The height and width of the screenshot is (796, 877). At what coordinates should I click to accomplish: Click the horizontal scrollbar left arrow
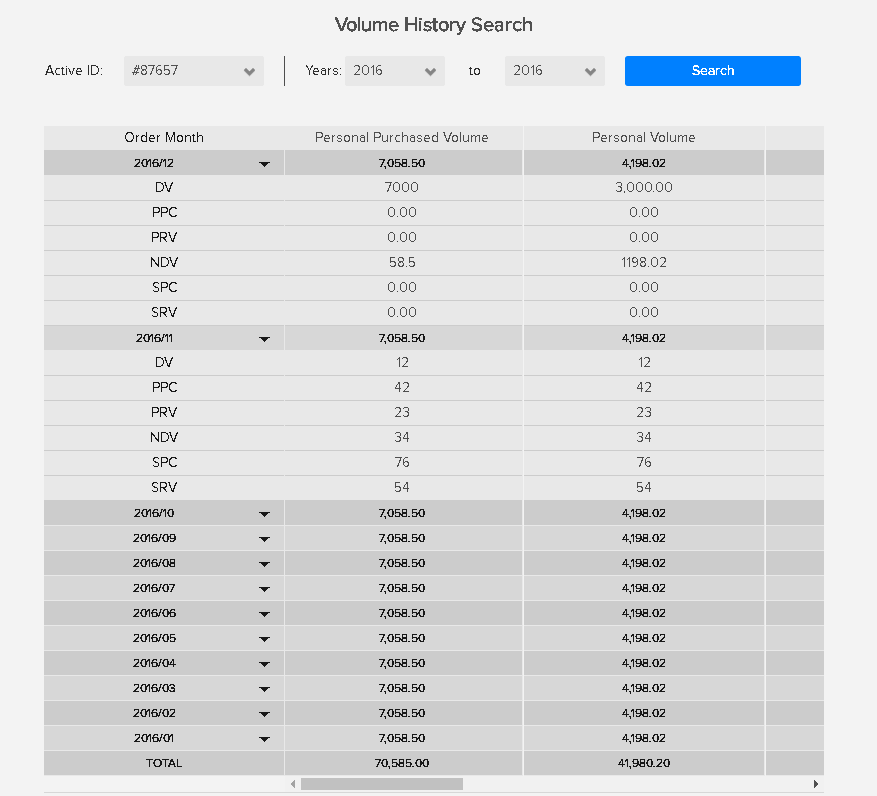[293, 784]
